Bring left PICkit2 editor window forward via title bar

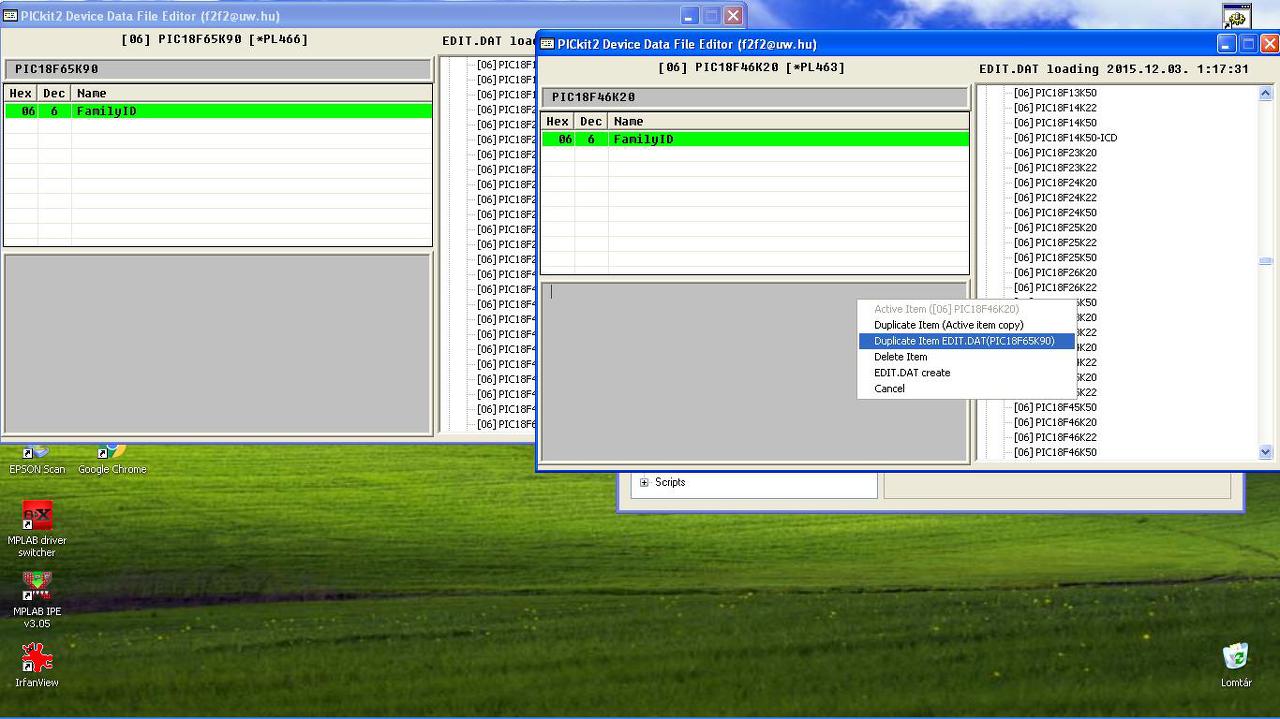[340, 16]
